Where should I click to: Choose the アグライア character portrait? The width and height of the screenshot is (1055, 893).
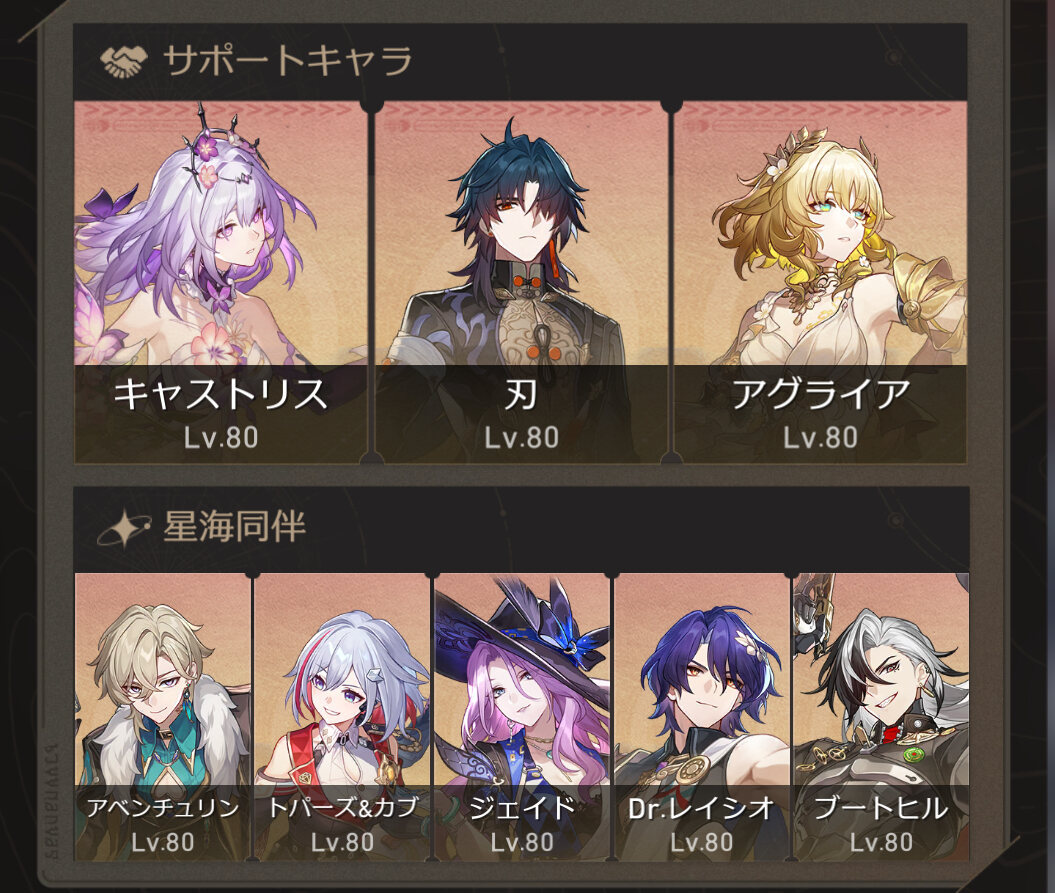820,283
